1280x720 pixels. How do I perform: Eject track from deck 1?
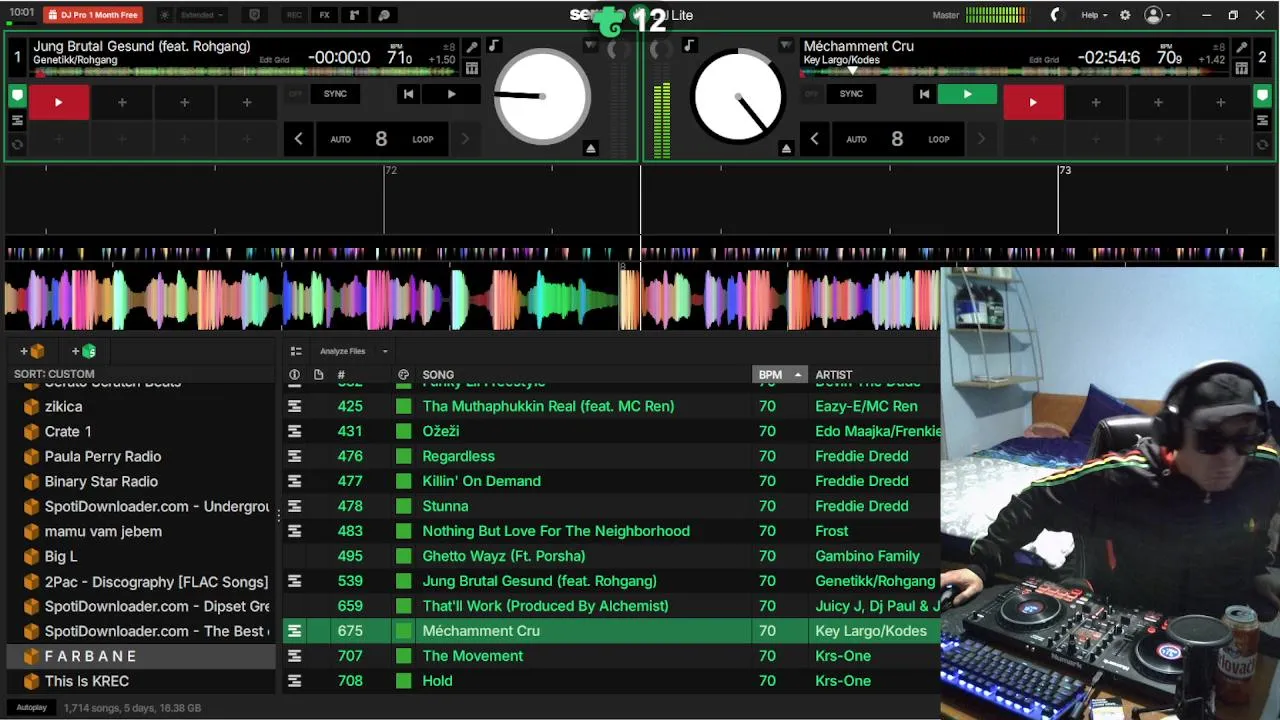click(591, 148)
